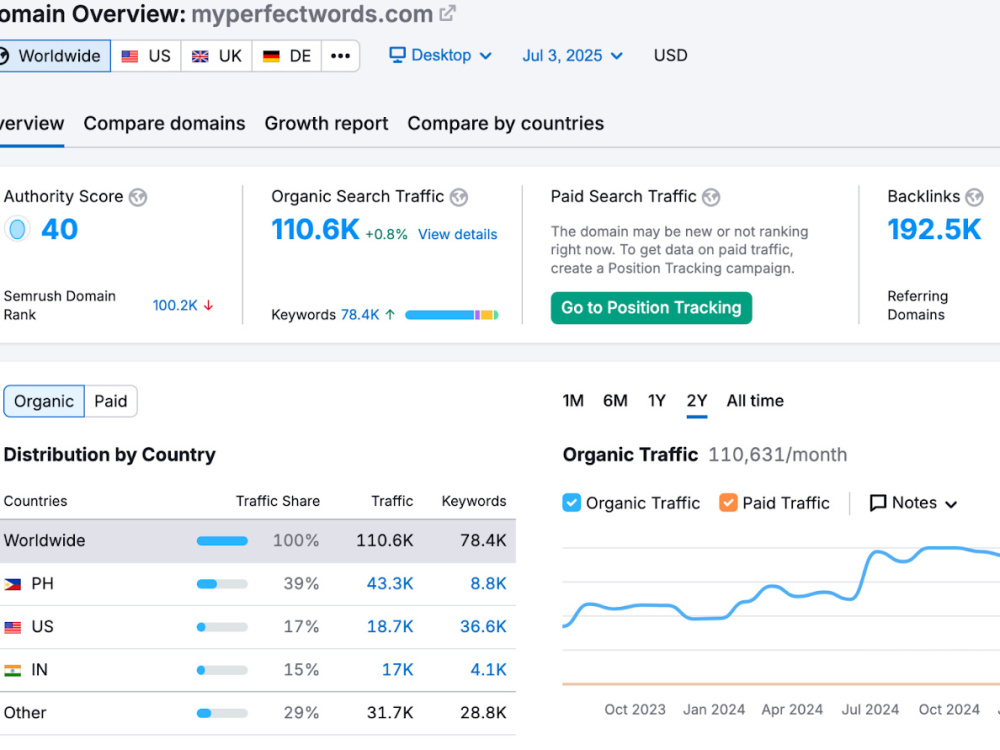Click the US traffic share progress bar
Image resolution: width=1000 pixels, height=750 pixels.
point(222,628)
